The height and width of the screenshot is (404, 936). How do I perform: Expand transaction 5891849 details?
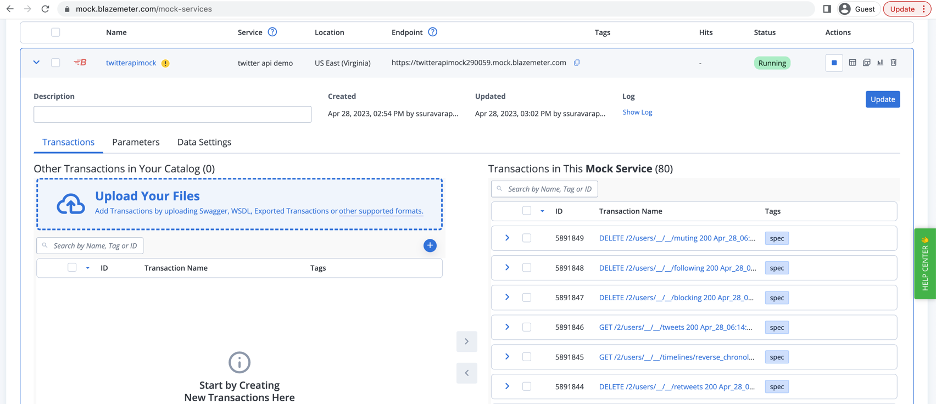pyautogui.click(x=507, y=238)
